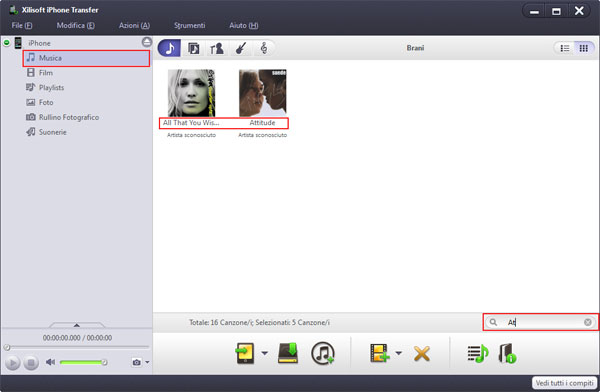600x392 pixels.
Task: Add files to device icon
Action: pos(245,353)
